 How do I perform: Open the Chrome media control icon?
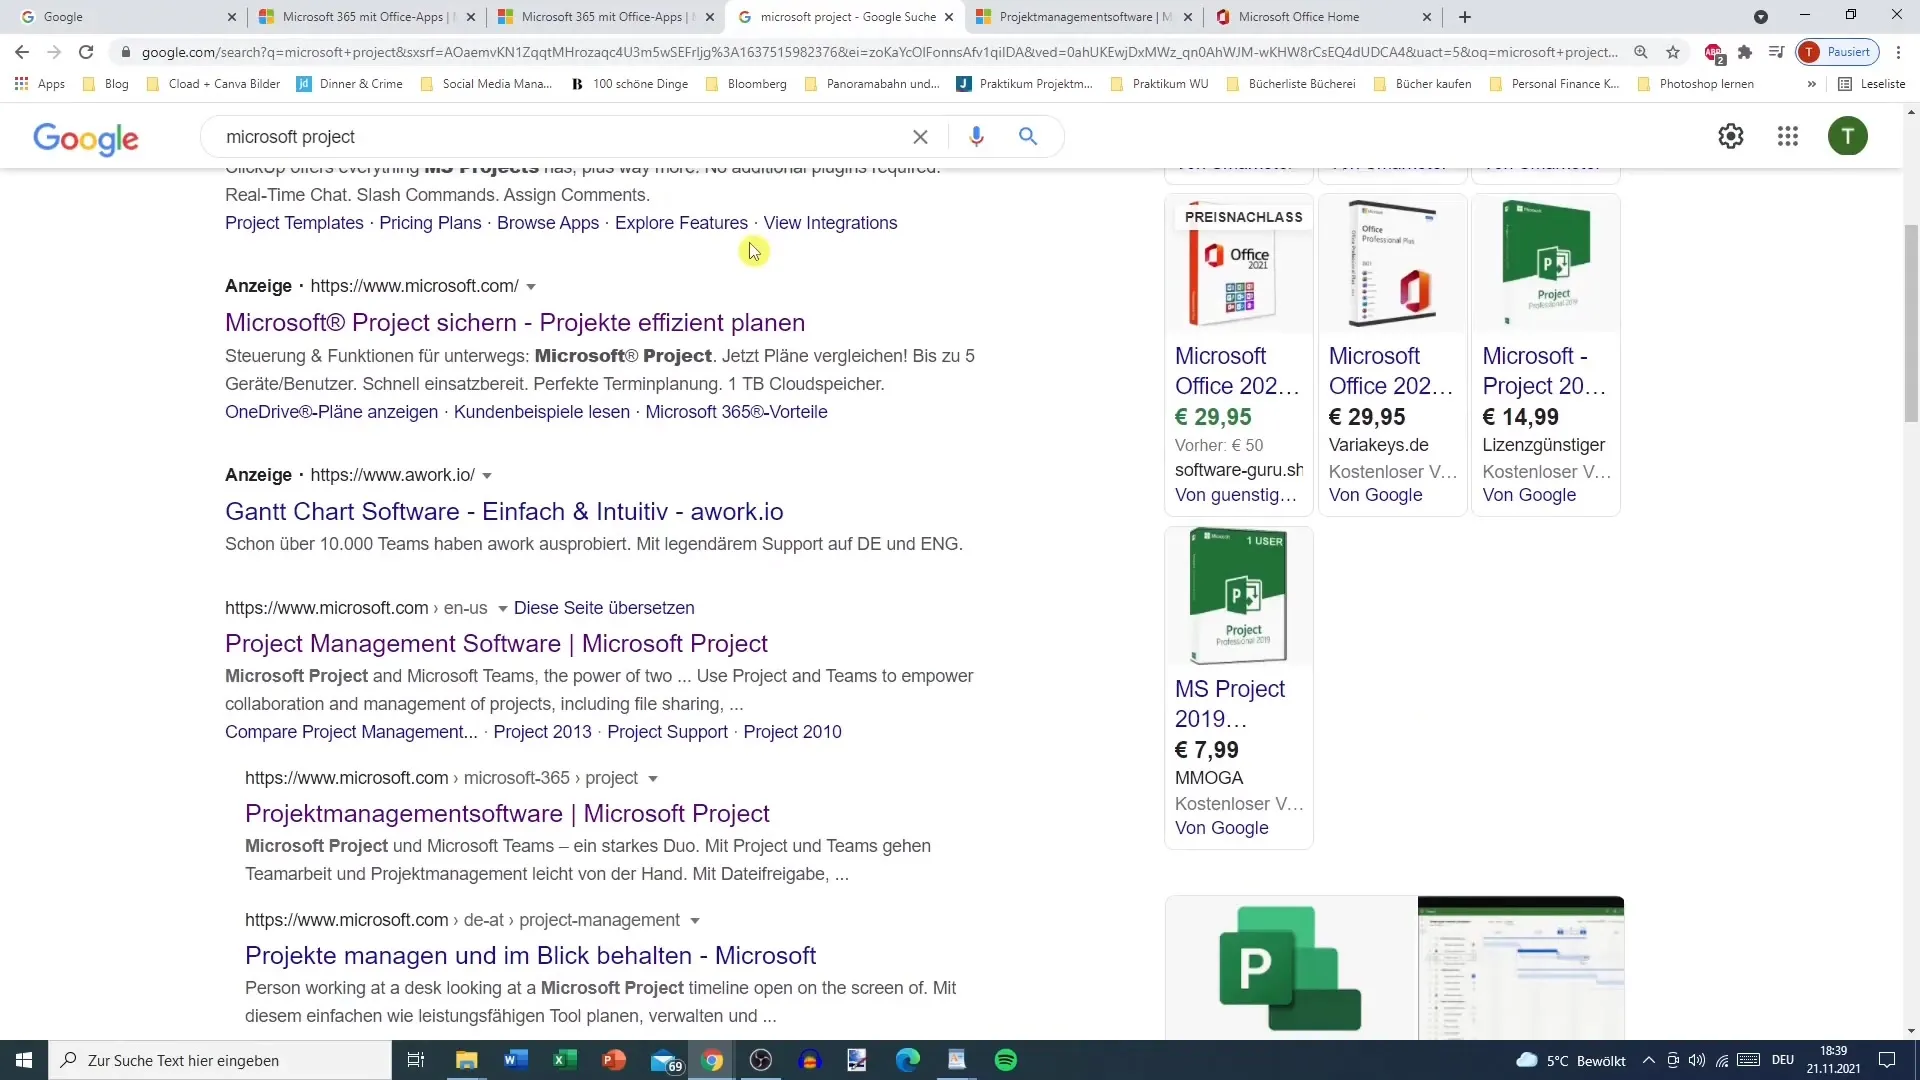(x=1776, y=52)
